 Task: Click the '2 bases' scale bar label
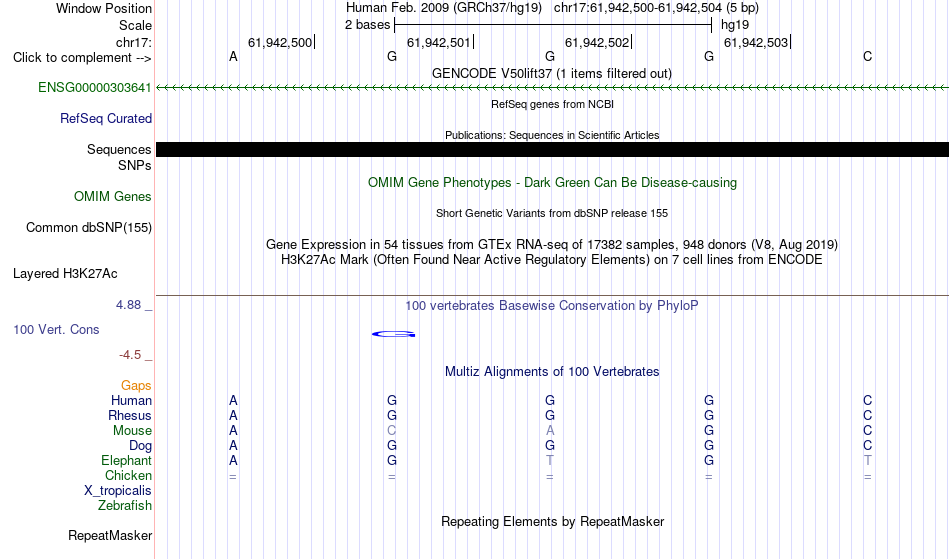pyautogui.click(x=367, y=25)
